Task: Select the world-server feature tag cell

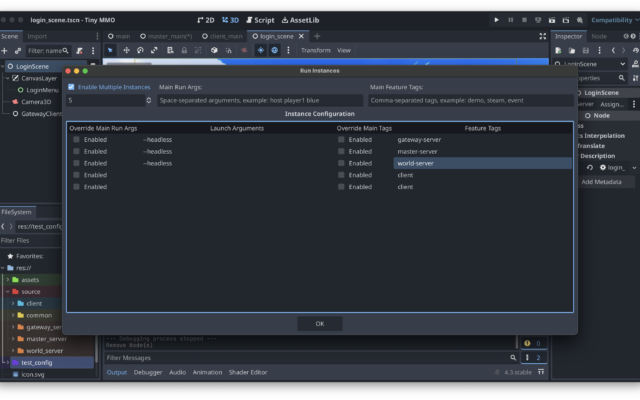Action: click(482, 163)
